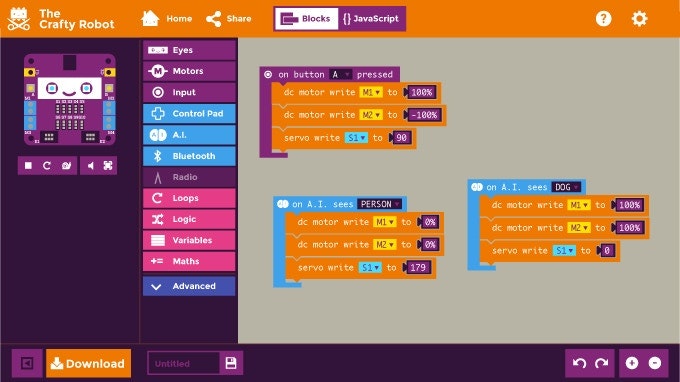This screenshot has width=680, height=382.
Task: Open S1 dropdown in DOG block
Action: point(564,251)
